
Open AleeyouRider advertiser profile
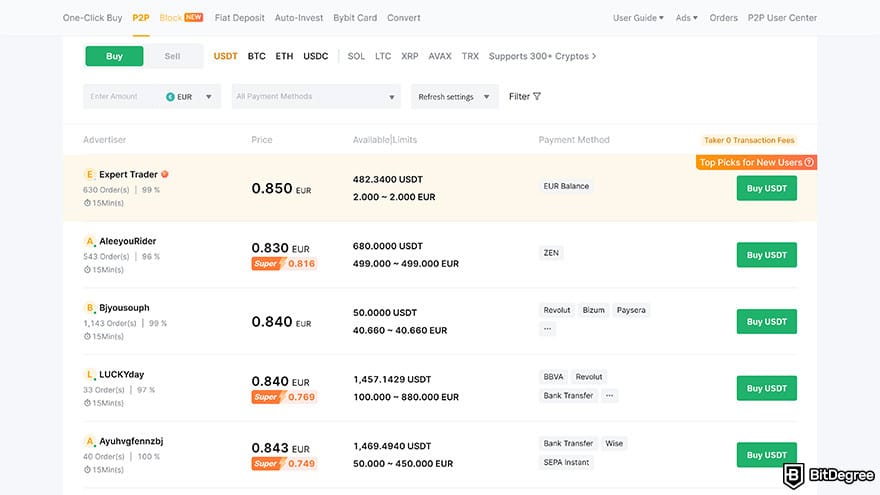coord(128,241)
